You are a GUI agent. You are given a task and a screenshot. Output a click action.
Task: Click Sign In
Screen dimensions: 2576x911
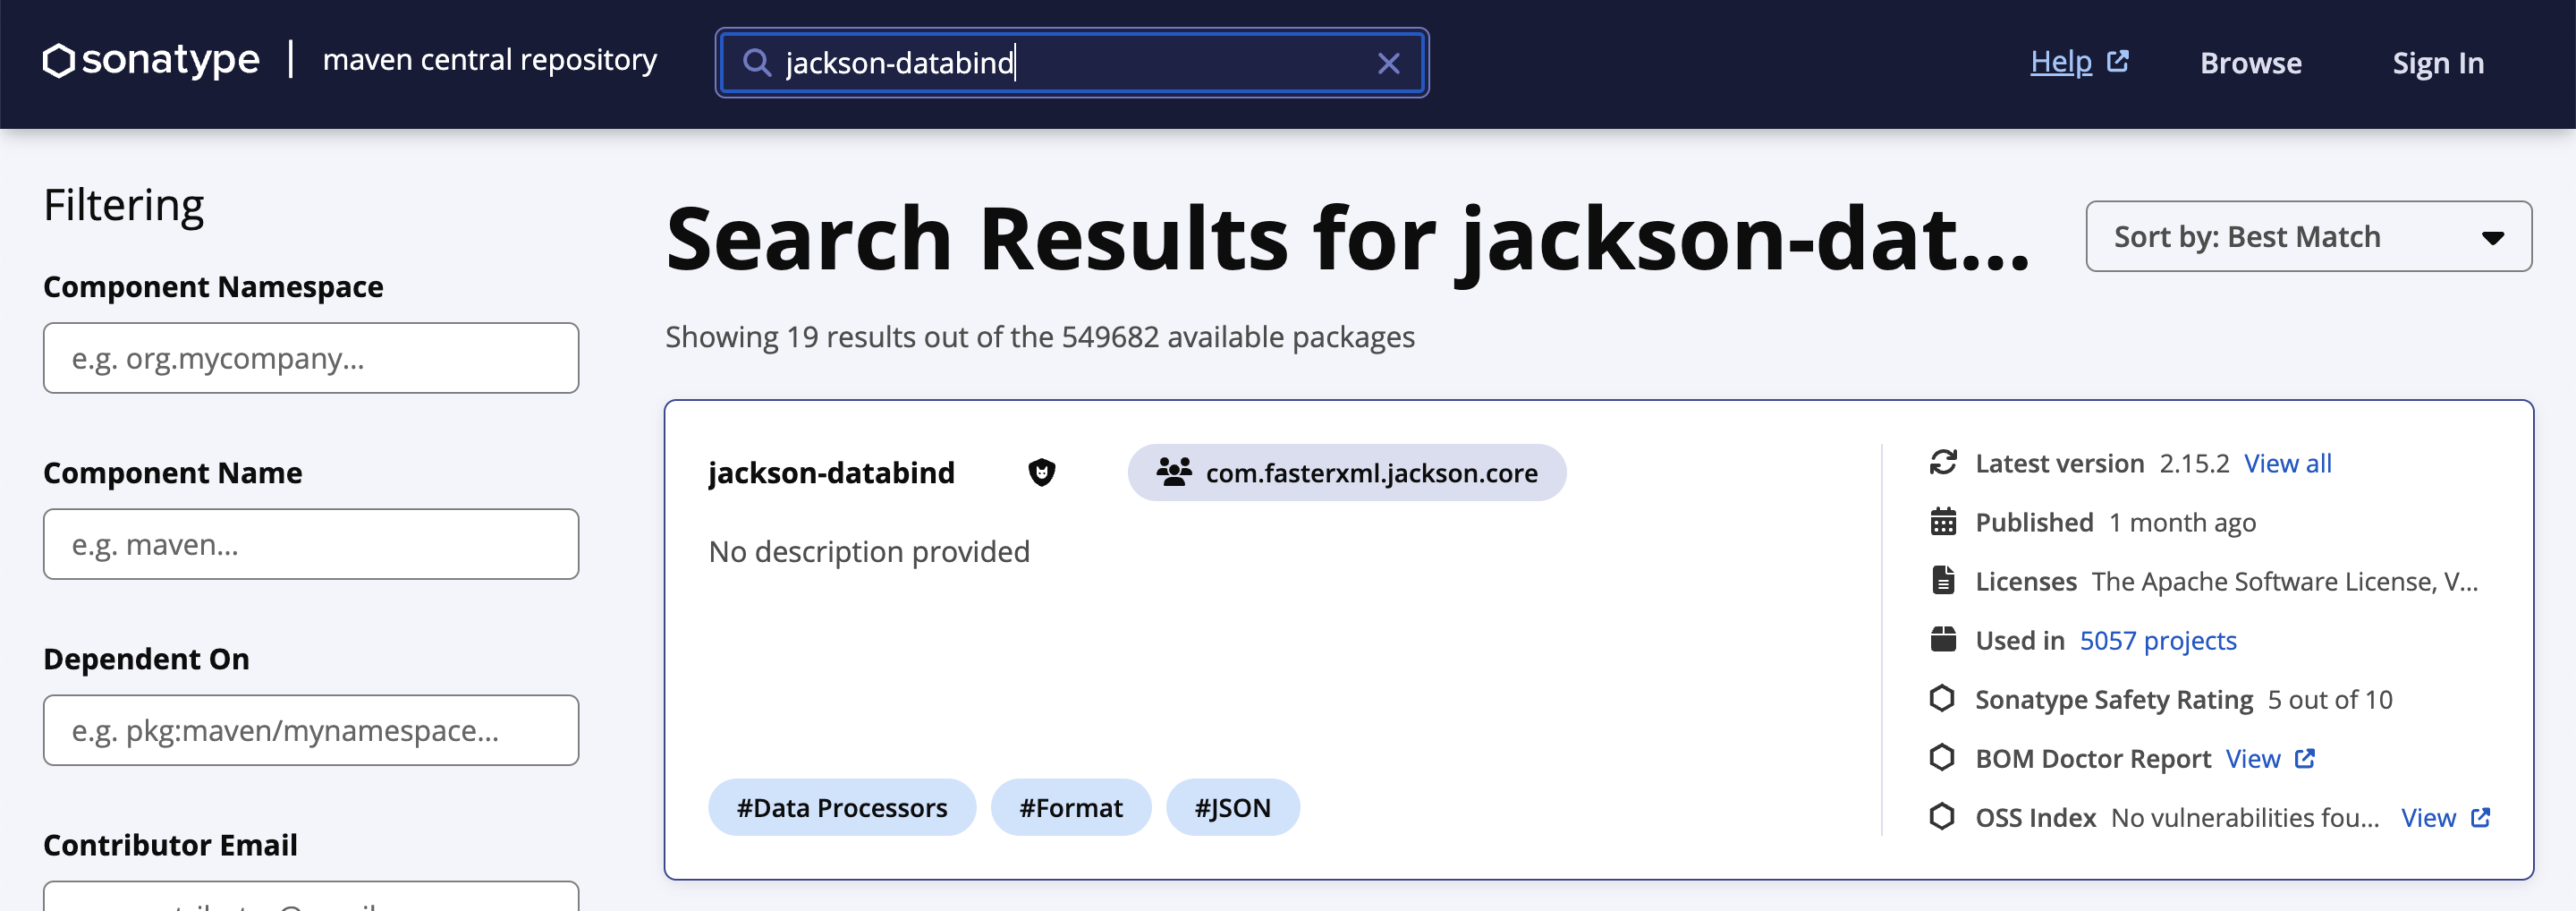pos(2437,63)
